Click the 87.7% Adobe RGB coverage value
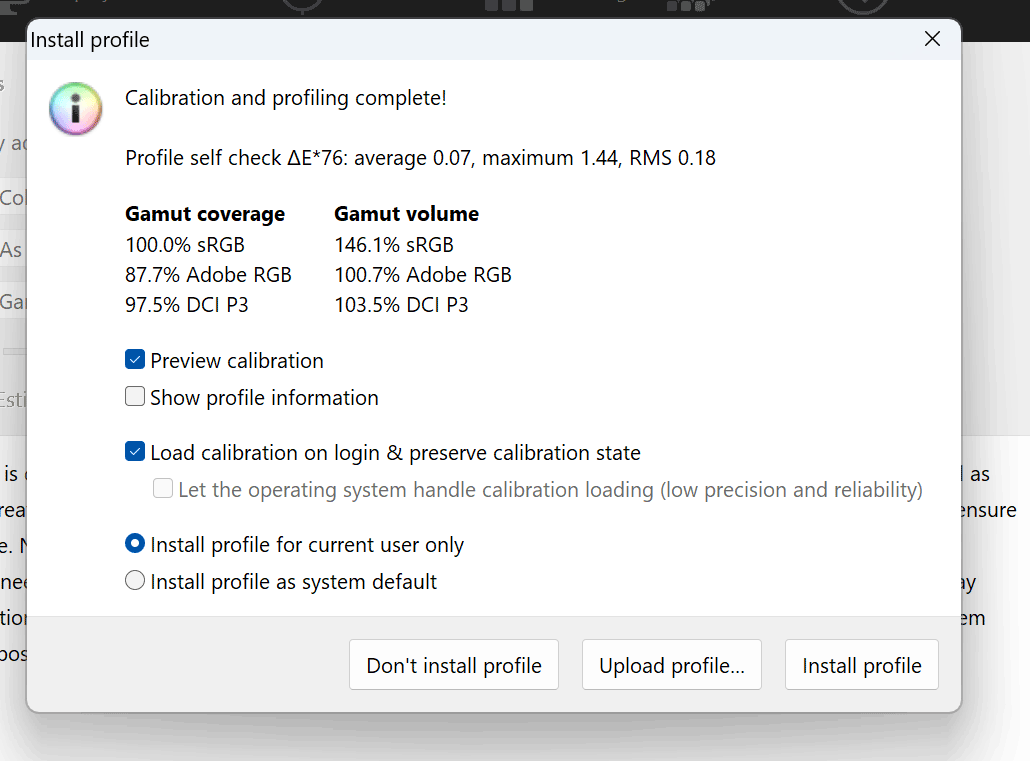The width and height of the screenshot is (1030, 761). click(208, 275)
